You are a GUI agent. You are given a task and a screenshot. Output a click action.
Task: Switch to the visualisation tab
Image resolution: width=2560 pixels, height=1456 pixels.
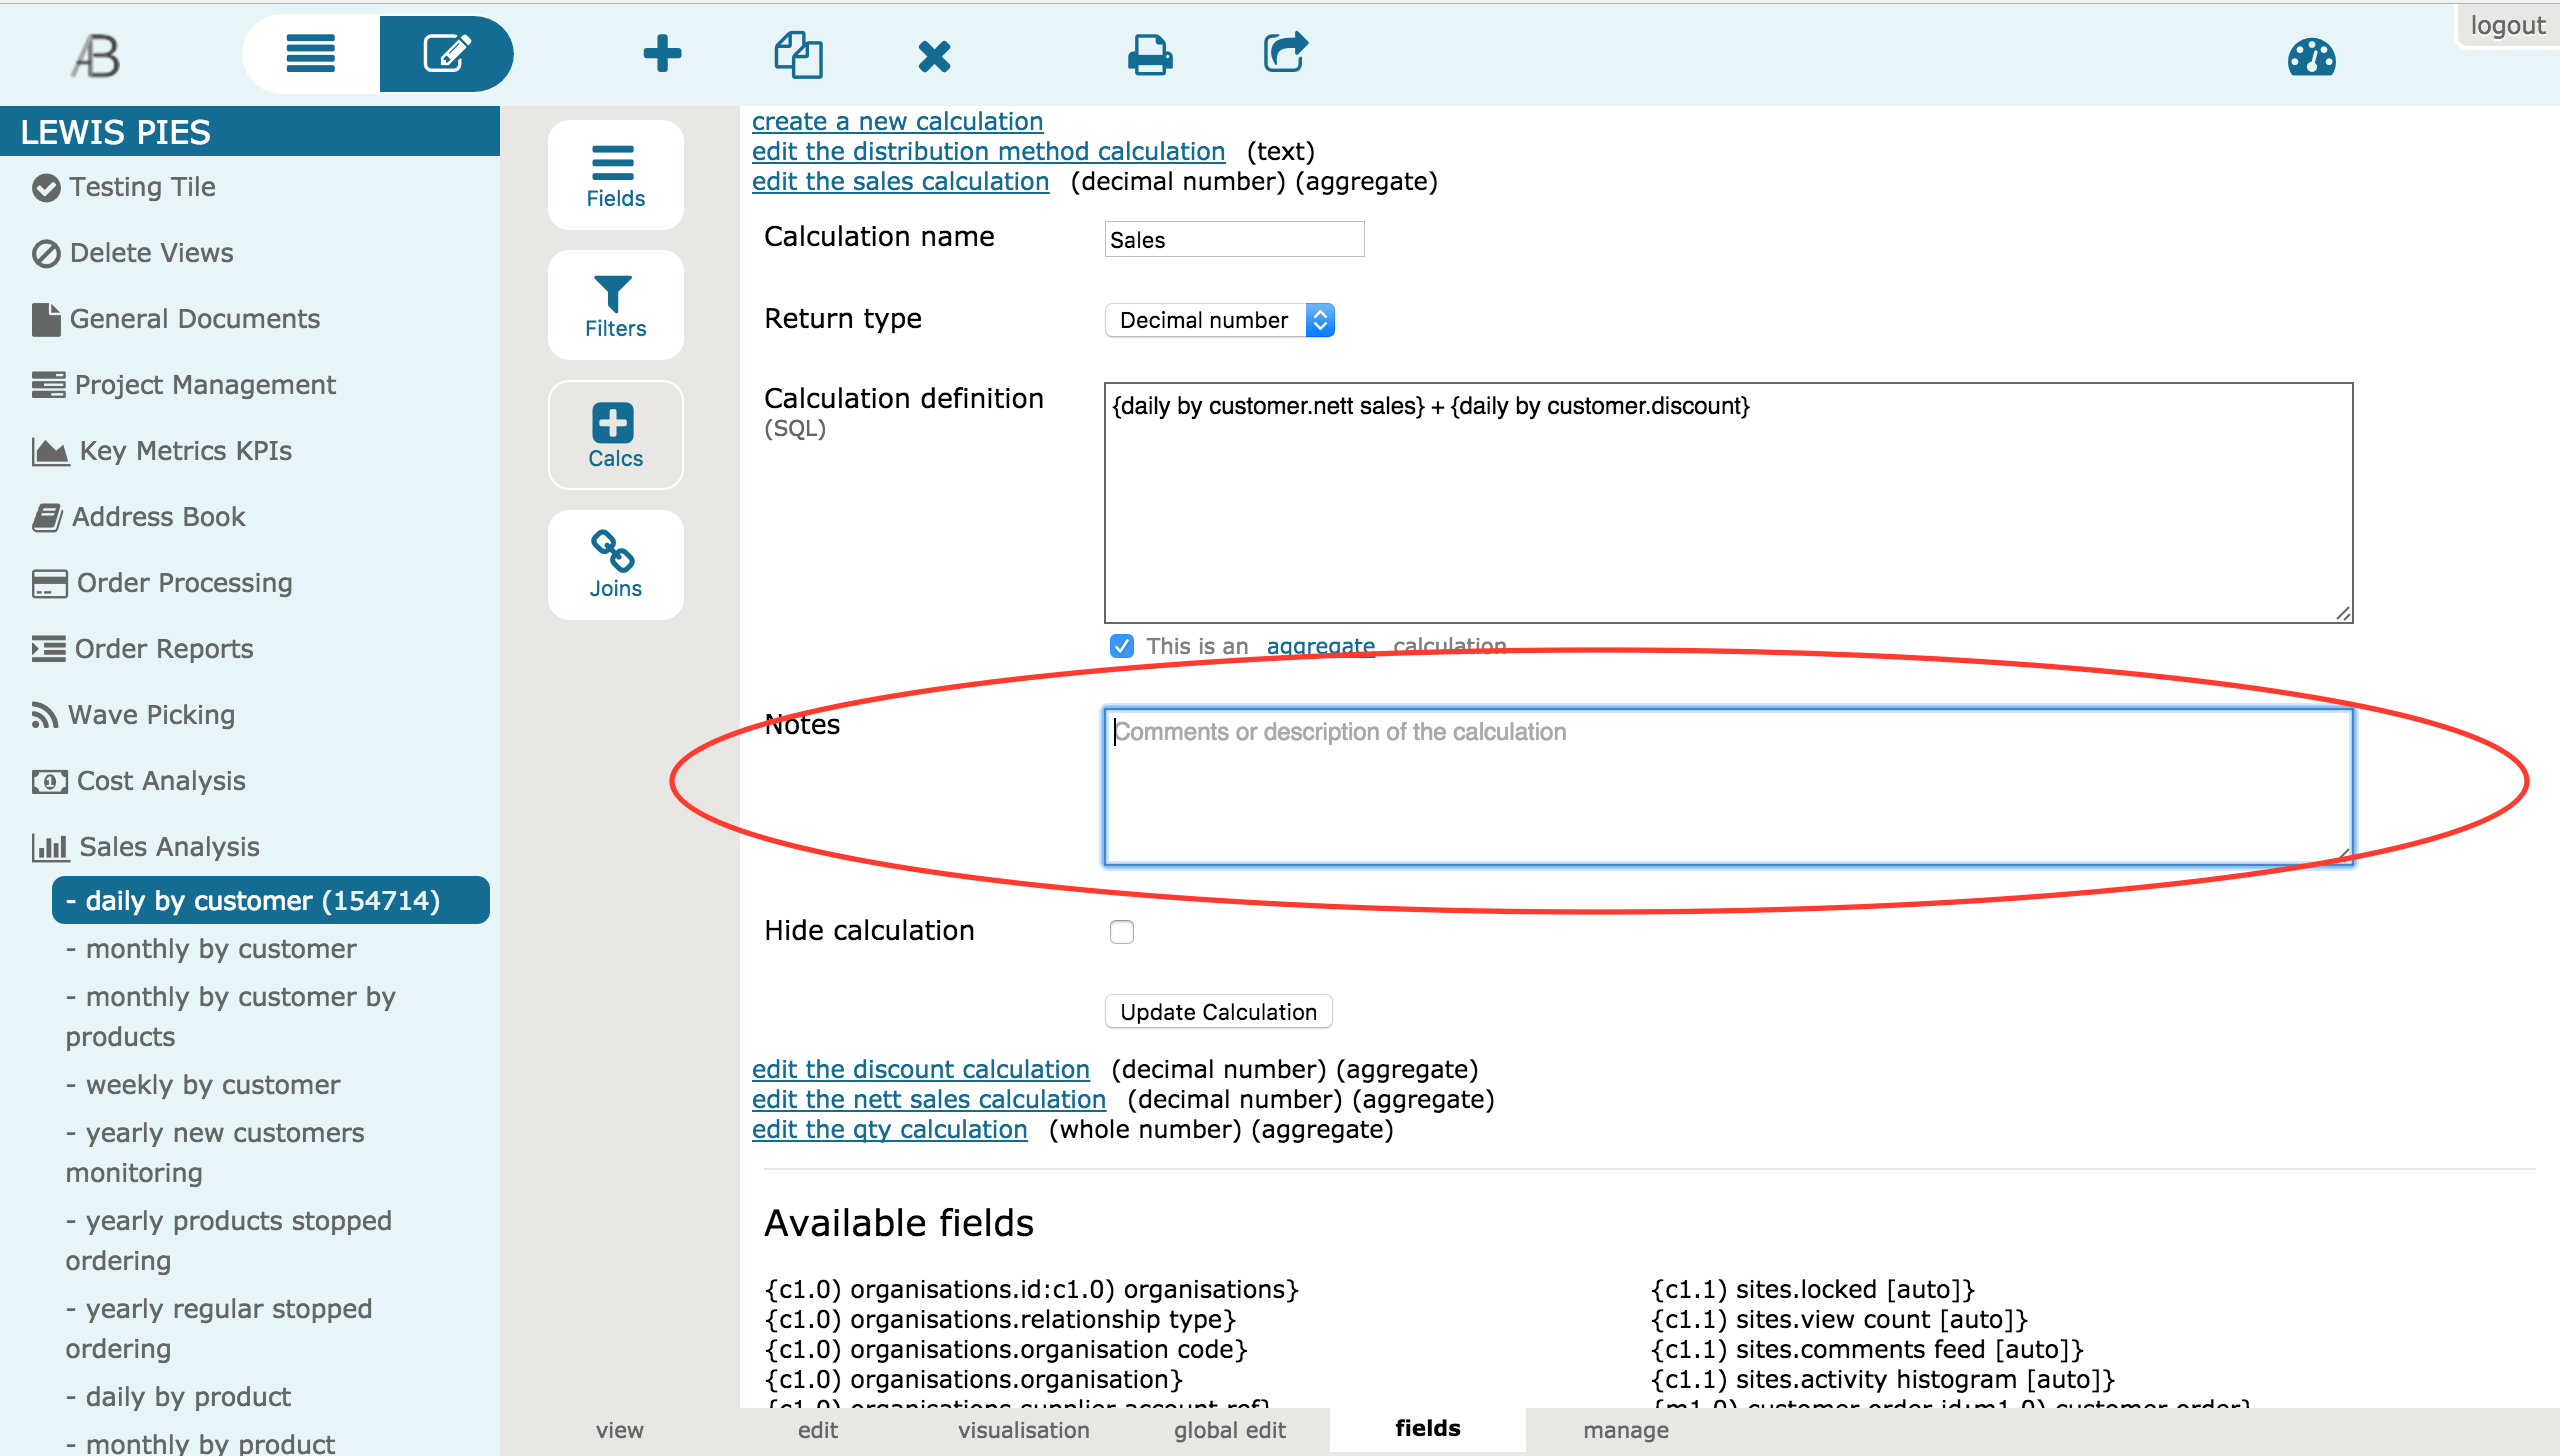1023,1430
